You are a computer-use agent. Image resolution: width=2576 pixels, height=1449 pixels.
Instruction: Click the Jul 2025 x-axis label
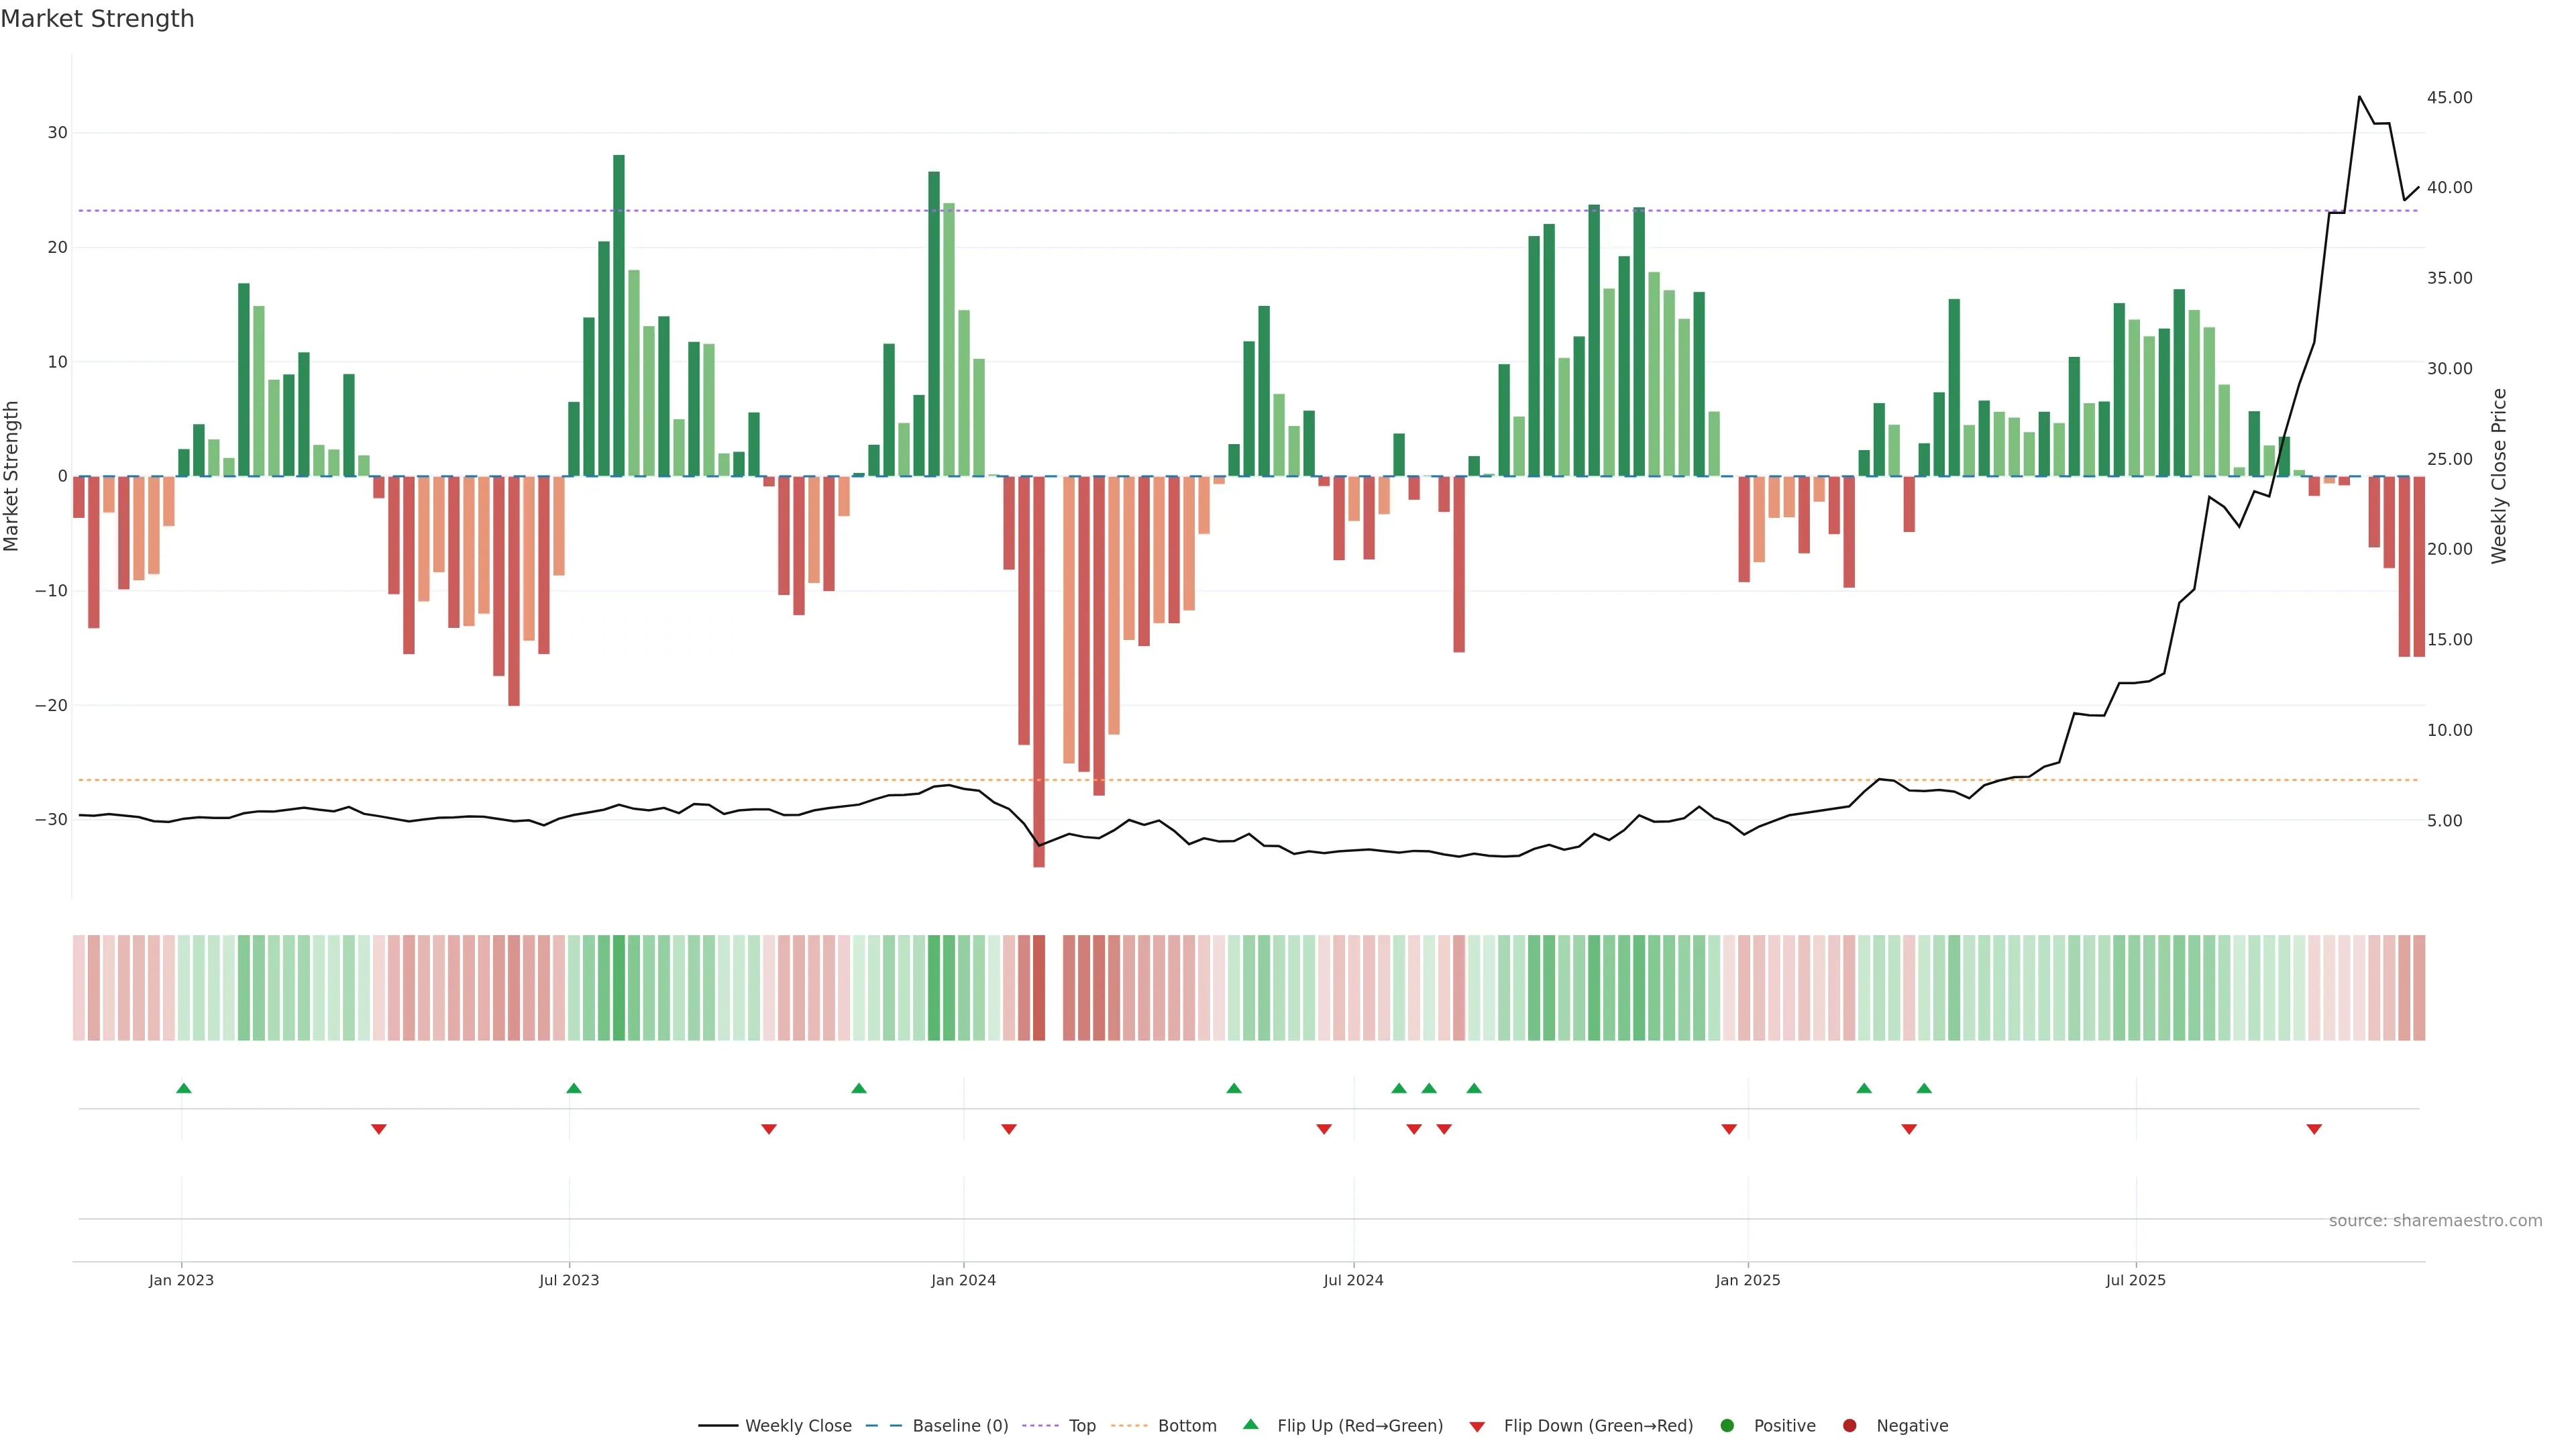2135,1280
